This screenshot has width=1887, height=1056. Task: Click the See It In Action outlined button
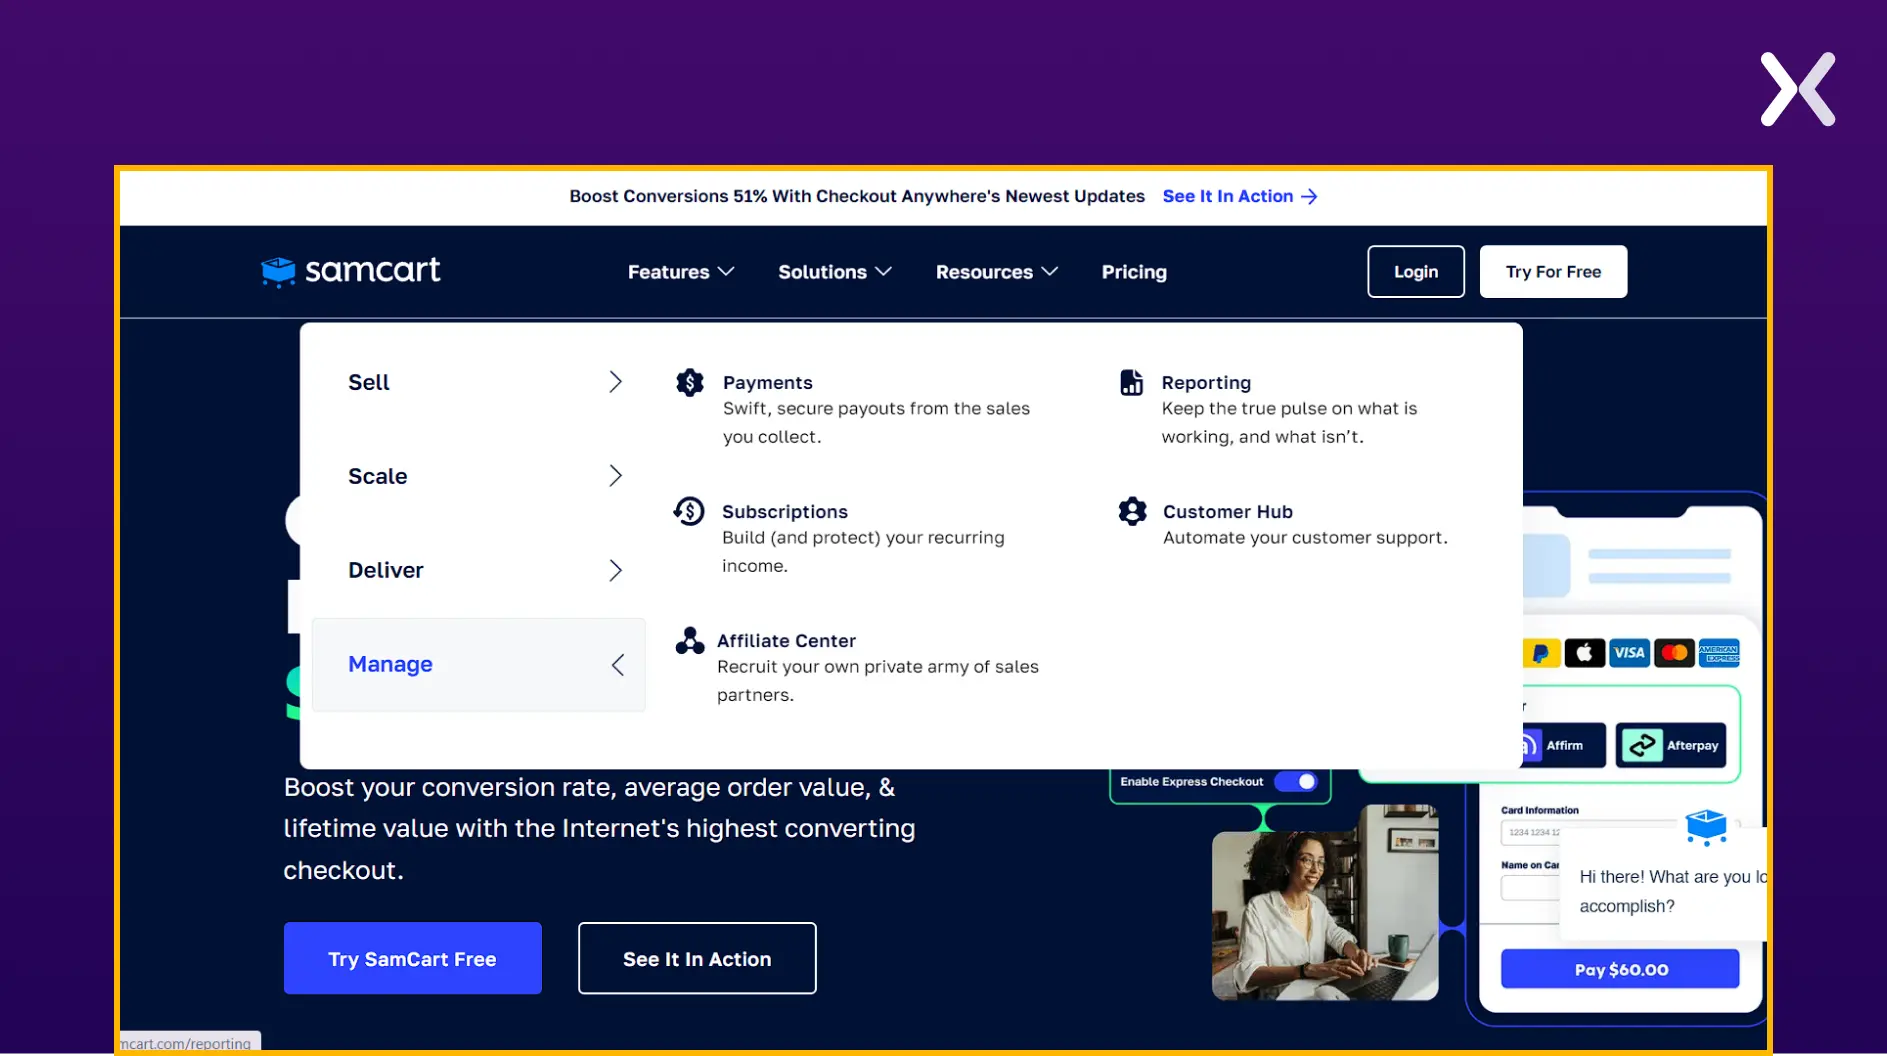(697, 958)
